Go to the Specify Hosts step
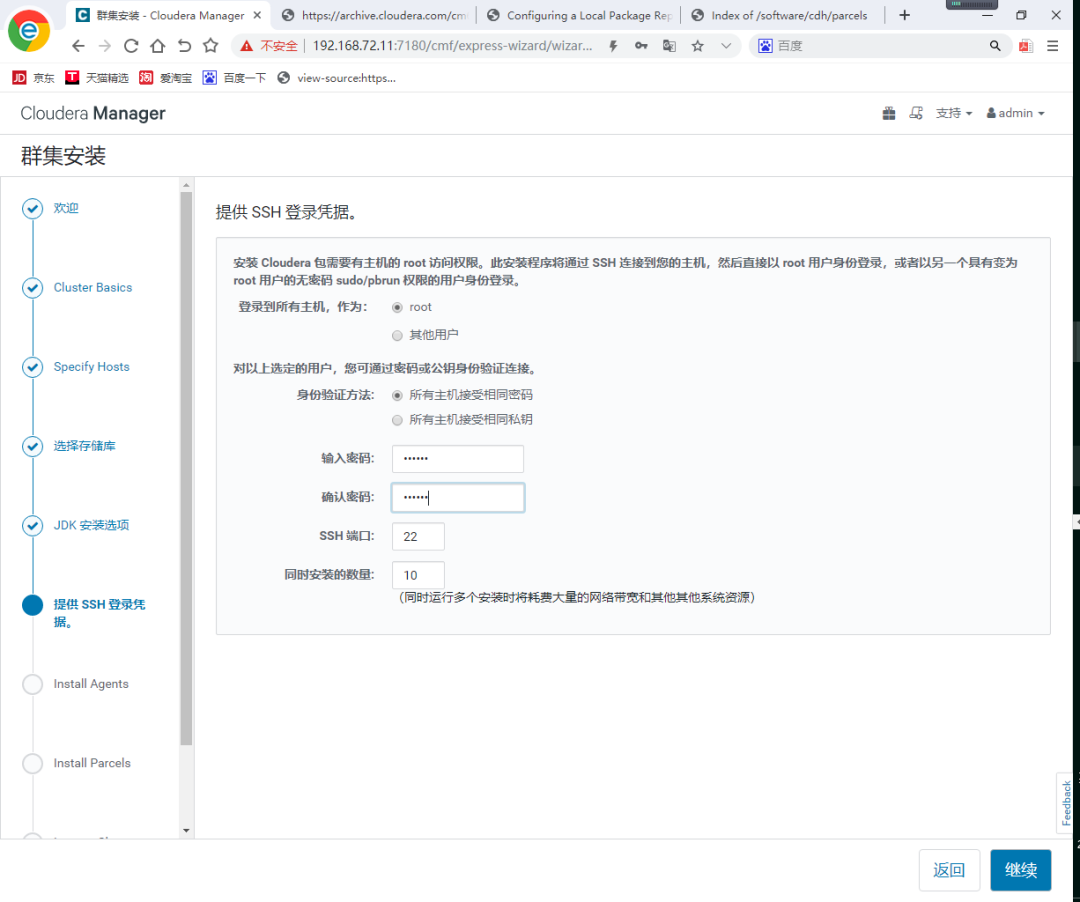The height and width of the screenshot is (902, 1080). pyautogui.click(x=92, y=366)
